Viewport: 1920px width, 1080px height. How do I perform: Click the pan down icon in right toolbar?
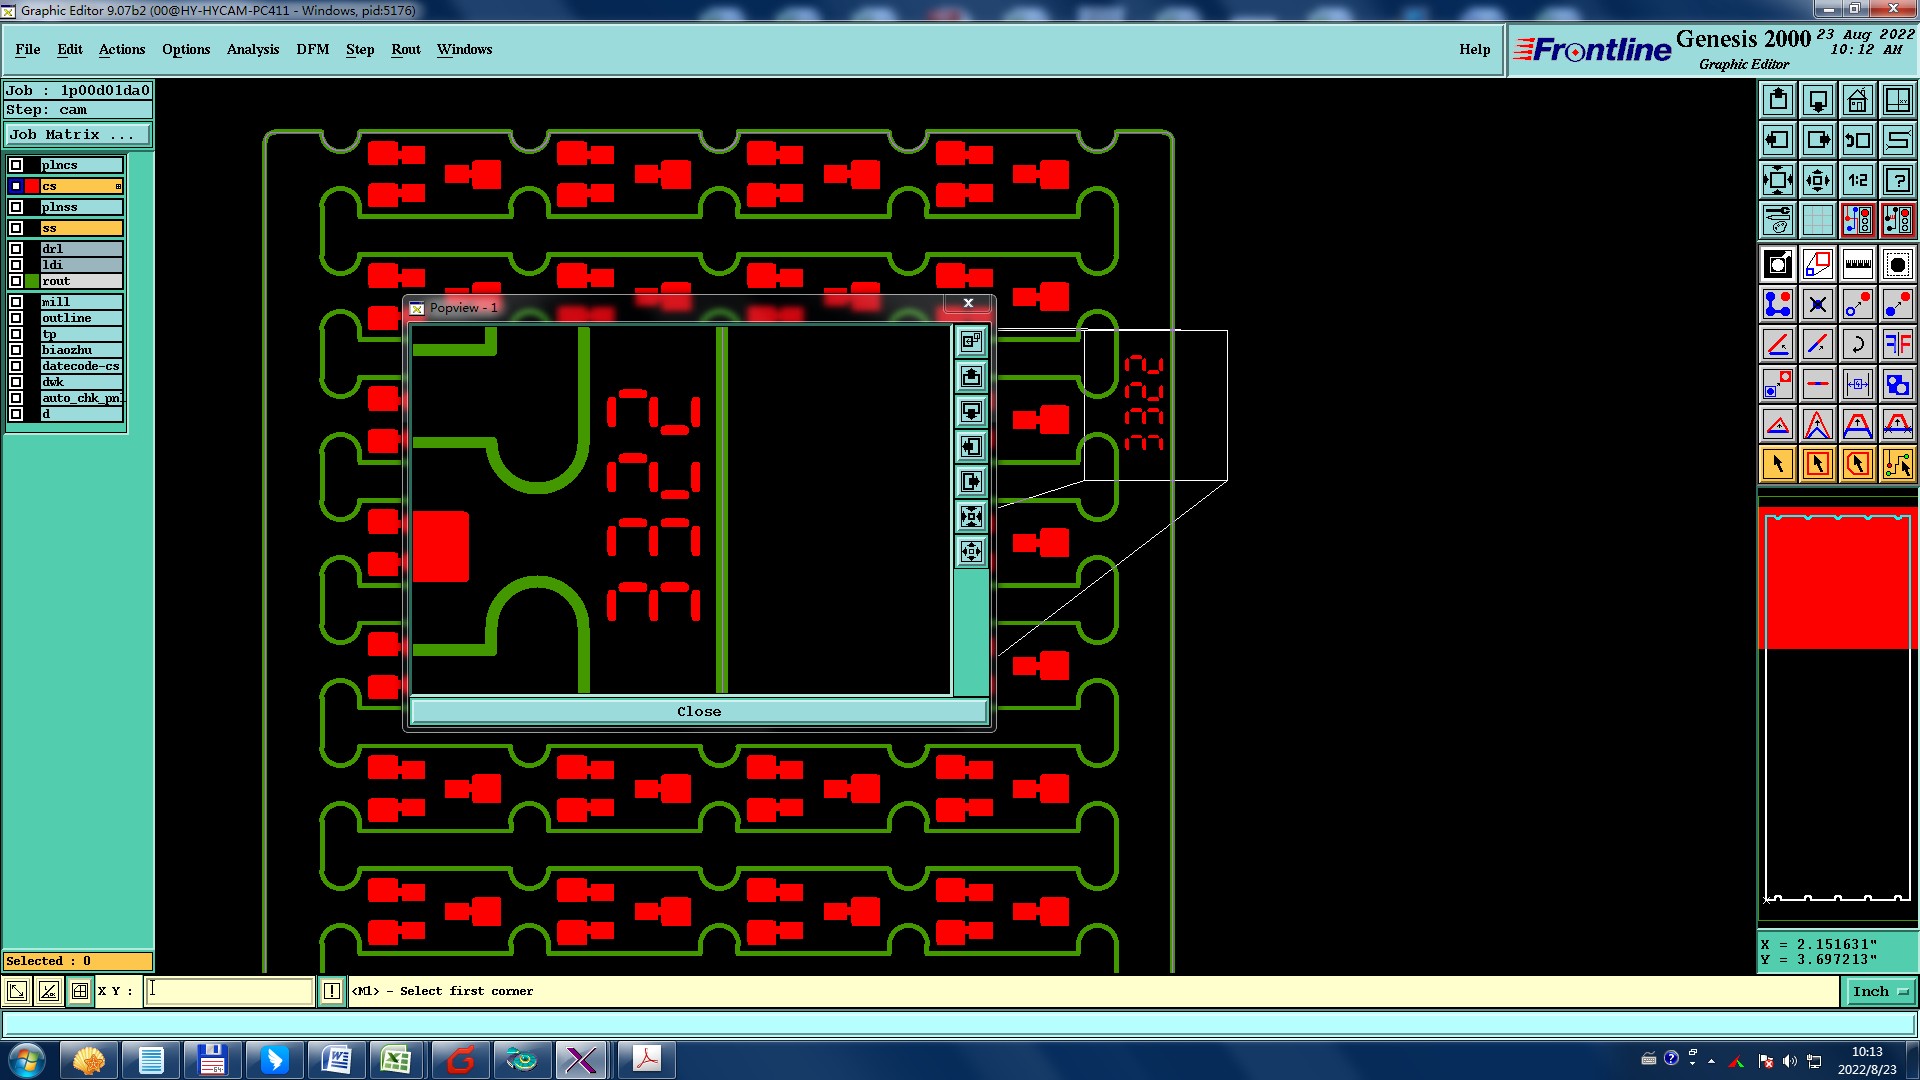click(1818, 100)
